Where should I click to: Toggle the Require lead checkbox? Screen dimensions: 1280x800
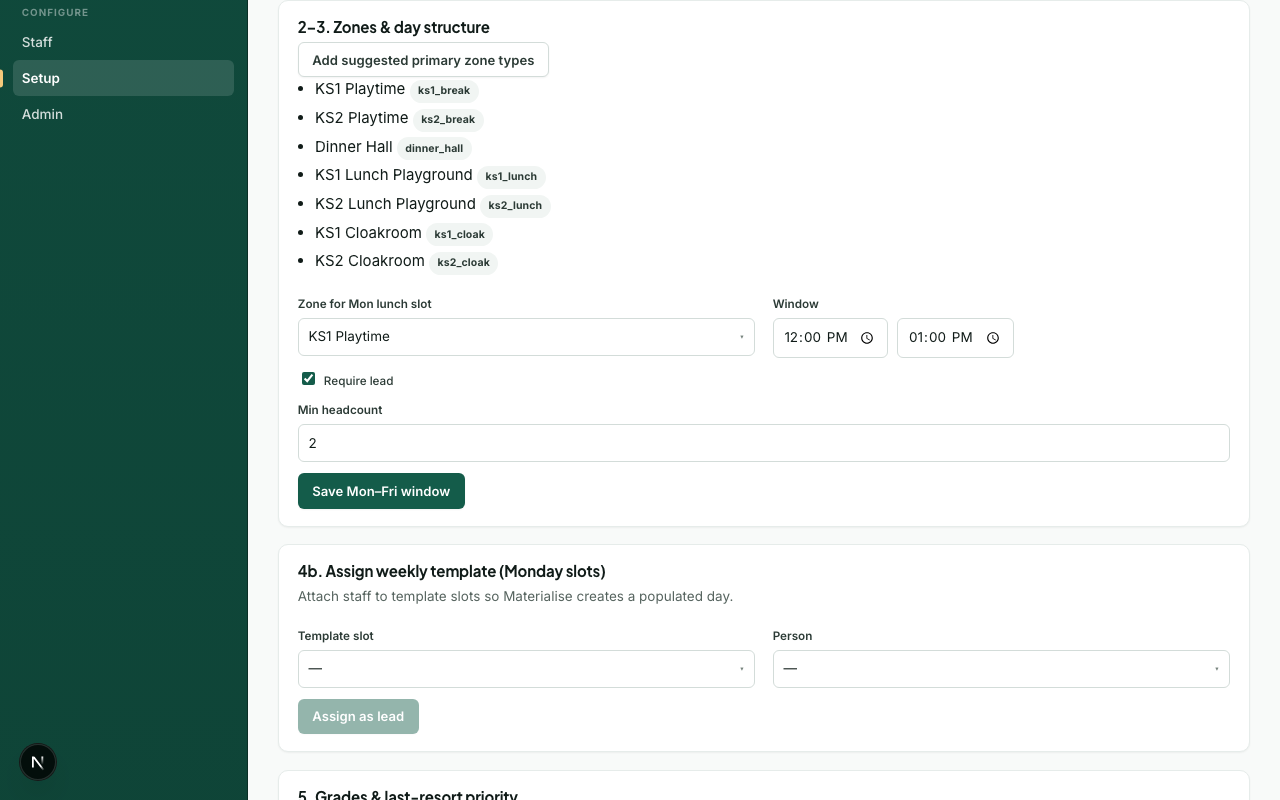308,379
